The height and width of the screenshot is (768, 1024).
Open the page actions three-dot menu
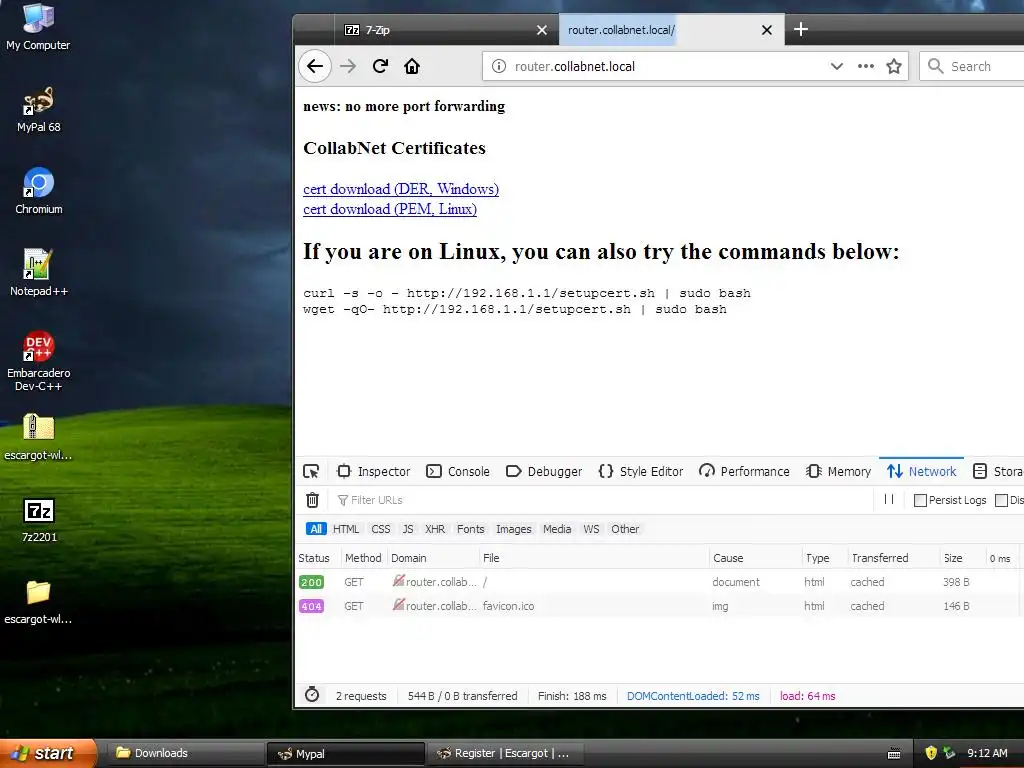click(x=866, y=66)
